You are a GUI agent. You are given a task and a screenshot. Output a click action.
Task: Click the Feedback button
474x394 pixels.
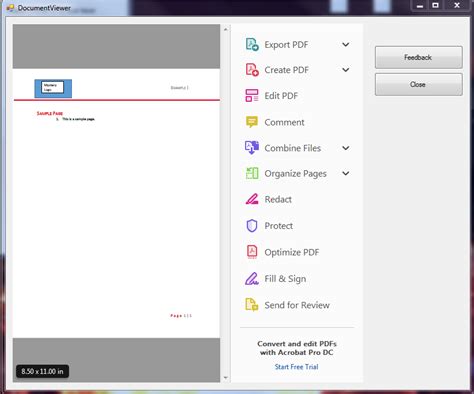point(418,57)
